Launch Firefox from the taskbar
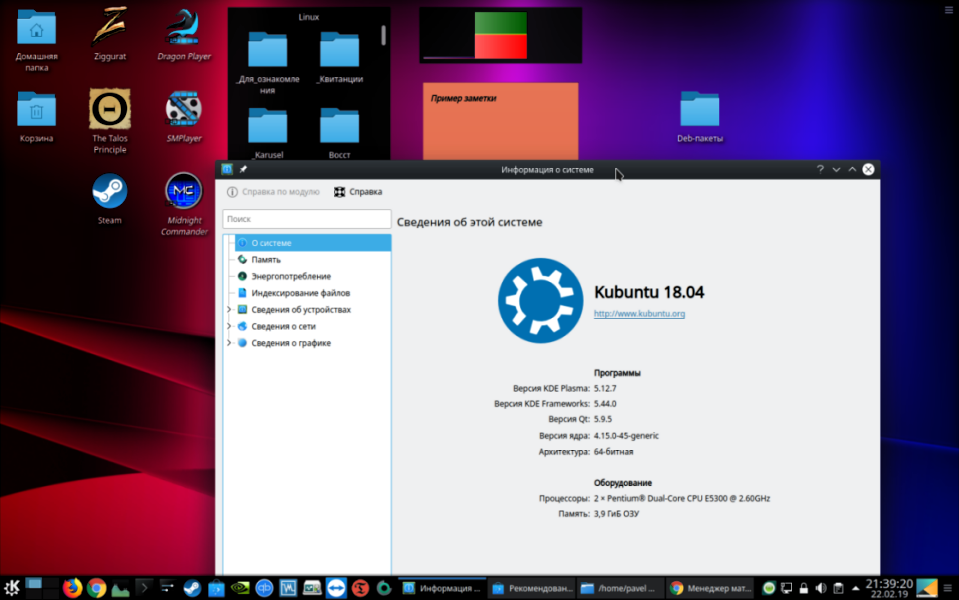This screenshot has width=959, height=600. (71, 588)
